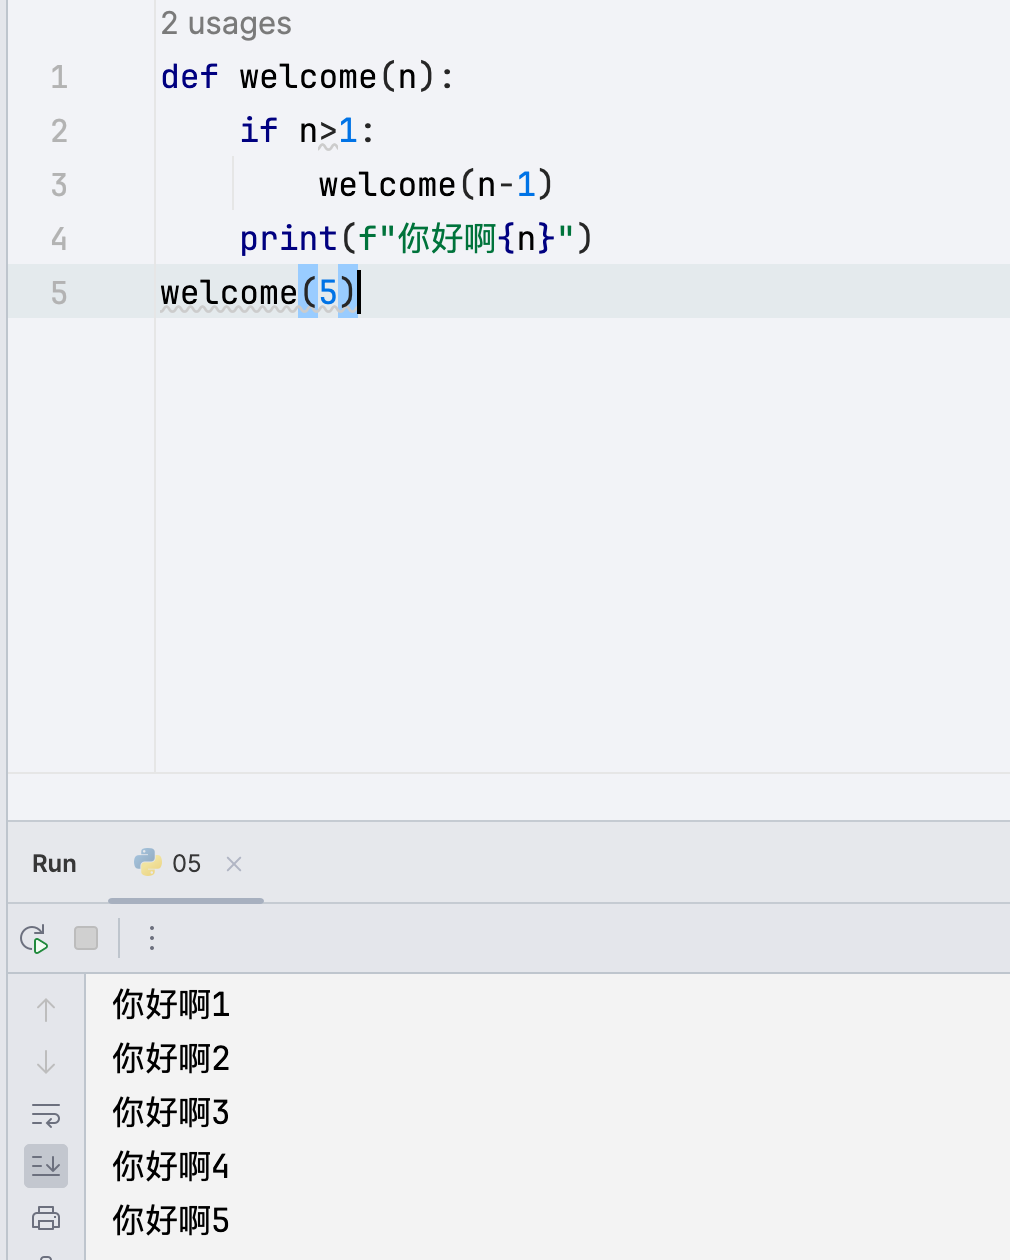Screen dimensions: 1010x1260
Task: Jump up the stack trace arrow
Action: click(x=46, y=1010)
